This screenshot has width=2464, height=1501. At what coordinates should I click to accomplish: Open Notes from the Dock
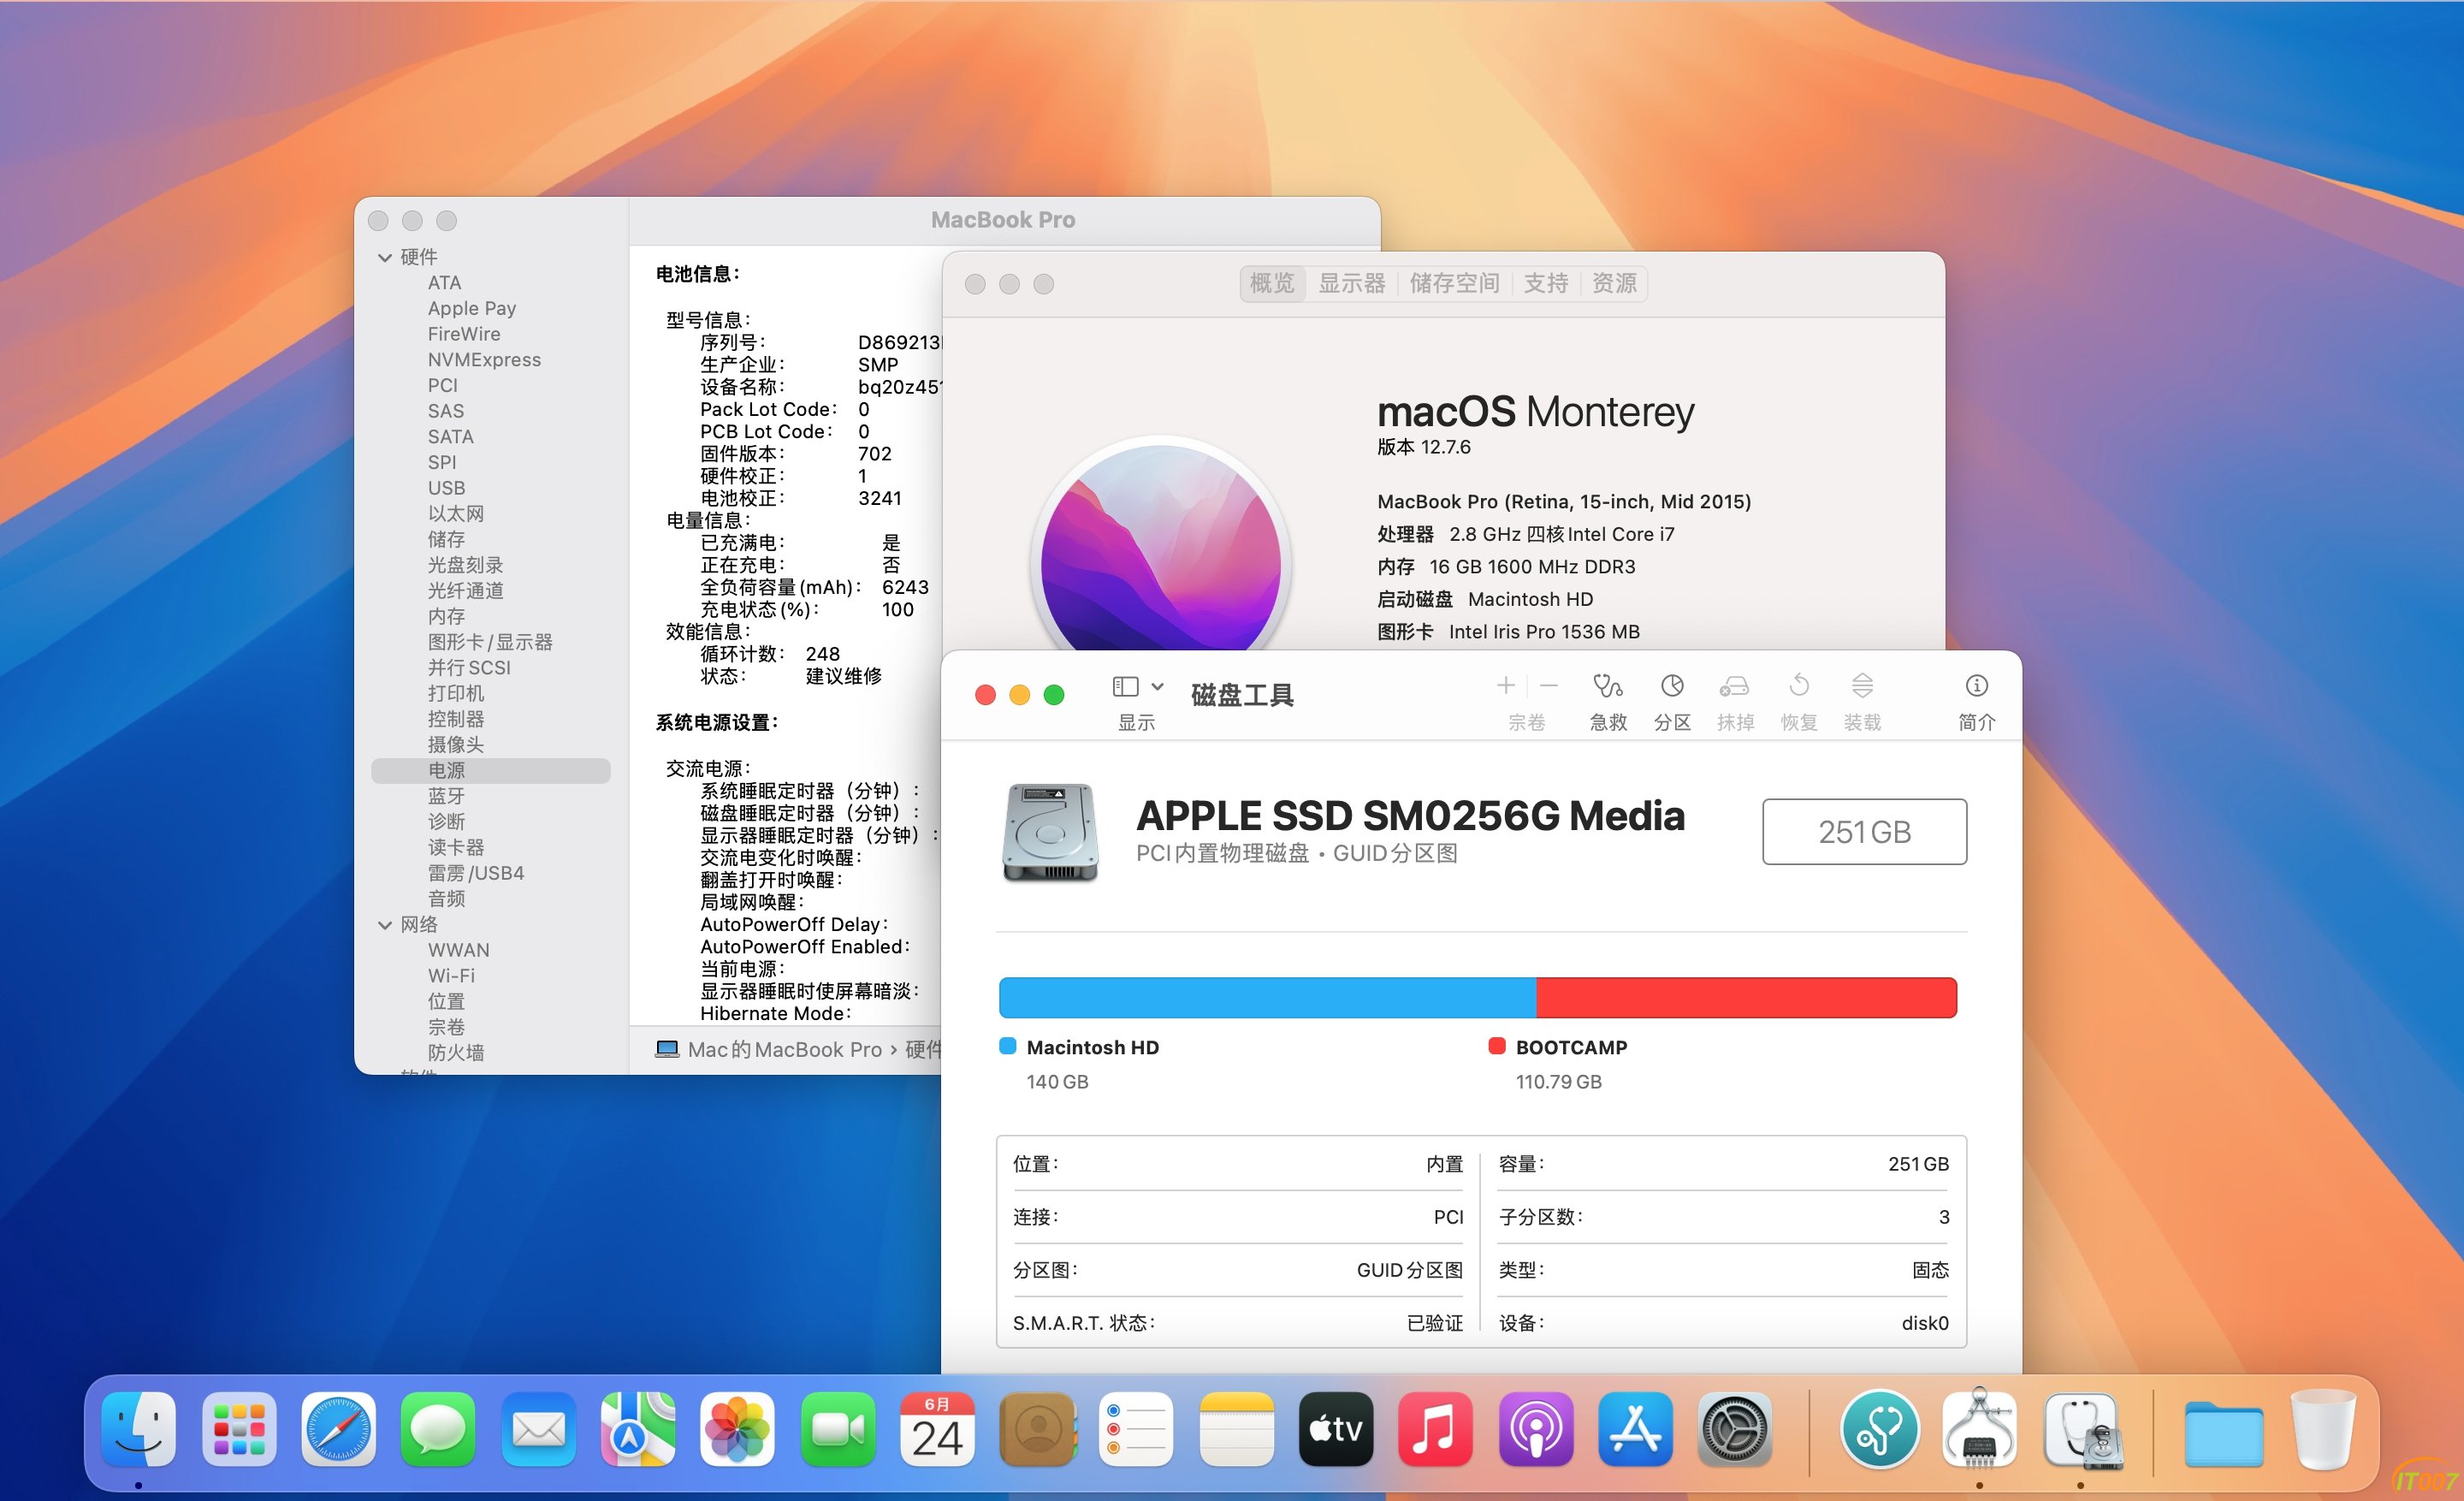(x=1236, y=1429)
